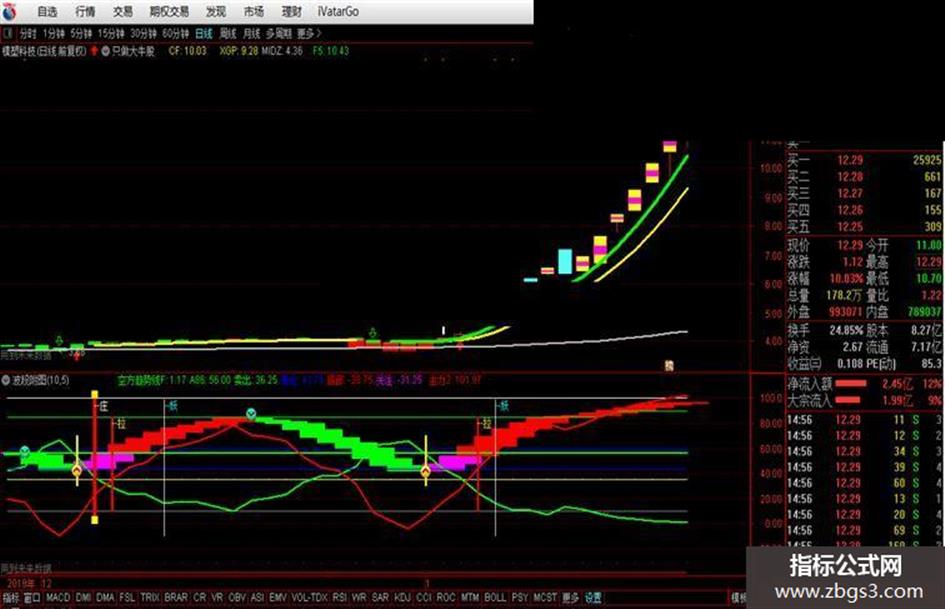Switch to the 1分钟 chart period
This screenshot has width=945, height=609.
point(54,33)
